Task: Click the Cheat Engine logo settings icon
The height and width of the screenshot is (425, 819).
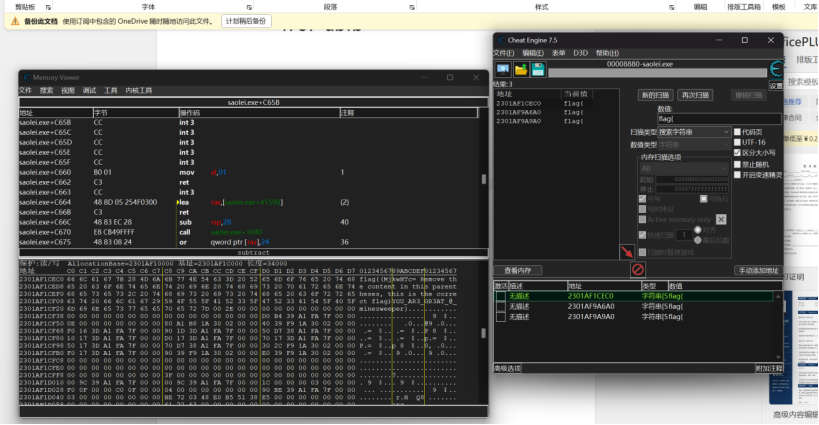Action: (x=776, y=70)
